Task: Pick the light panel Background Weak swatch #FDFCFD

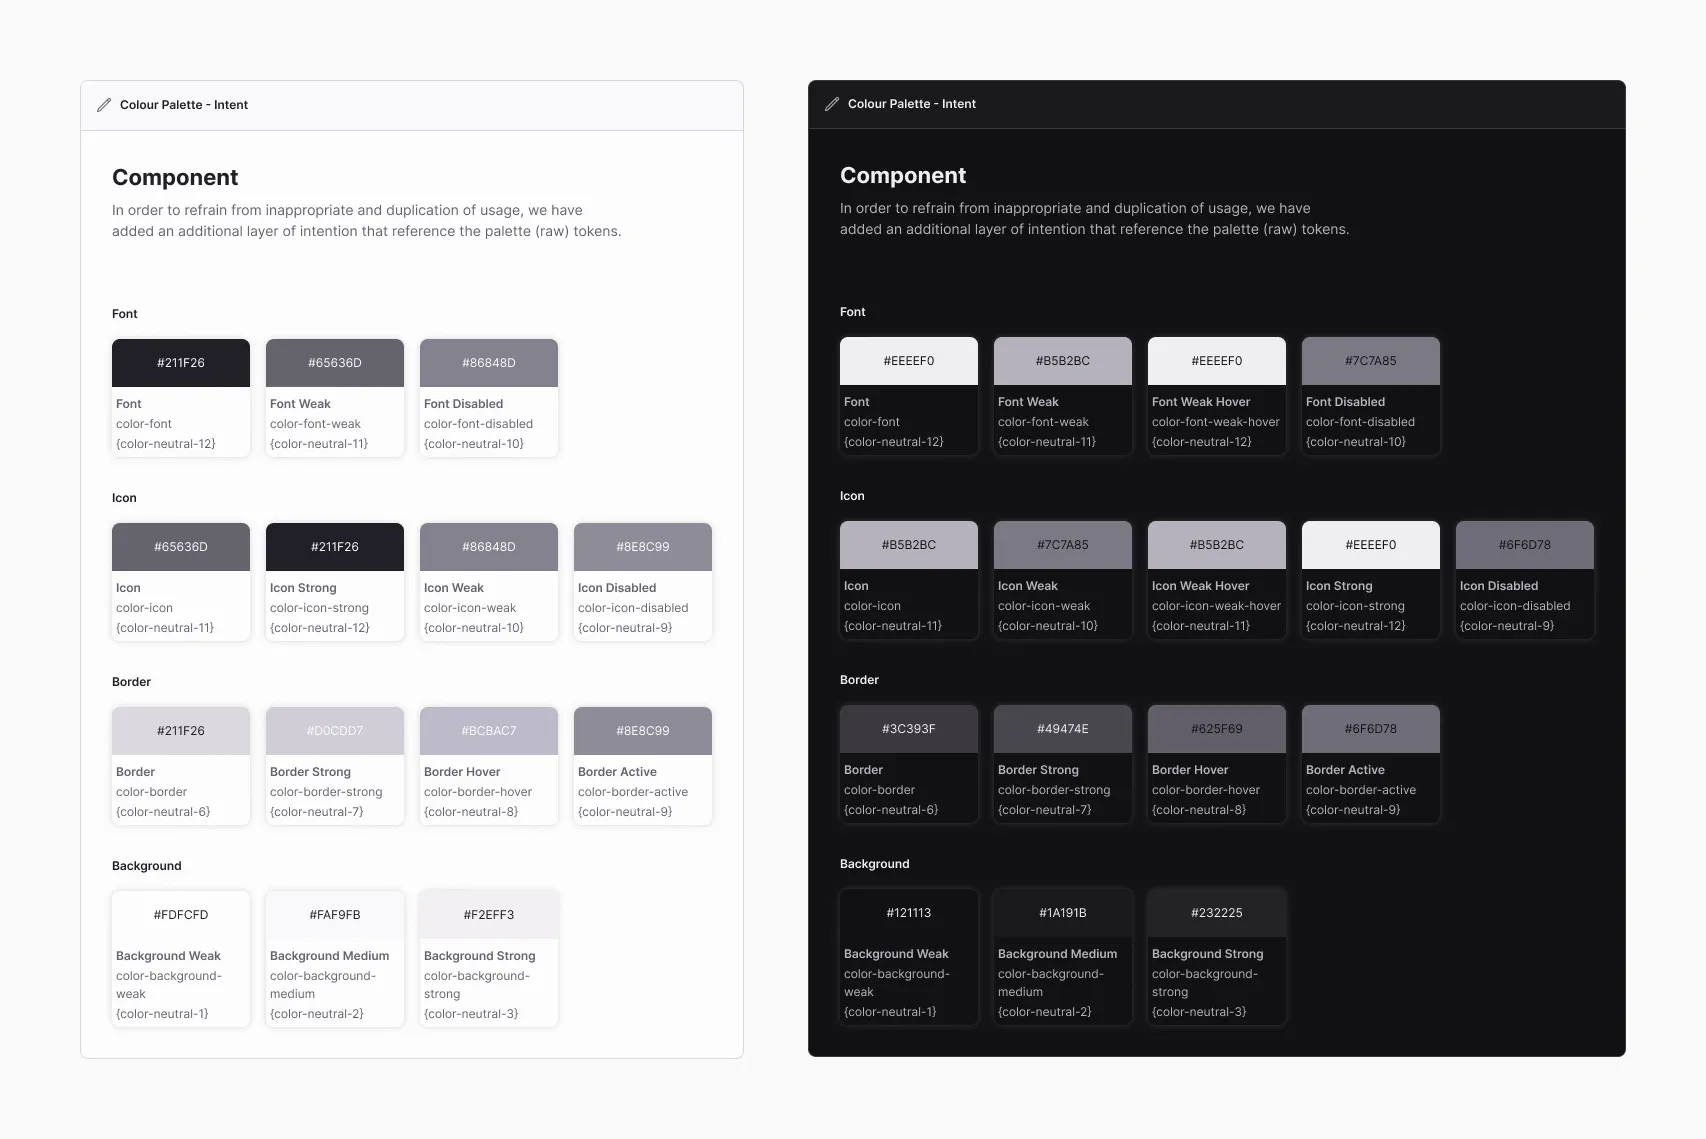Action: pyautogui.click(x=181, y=915)
